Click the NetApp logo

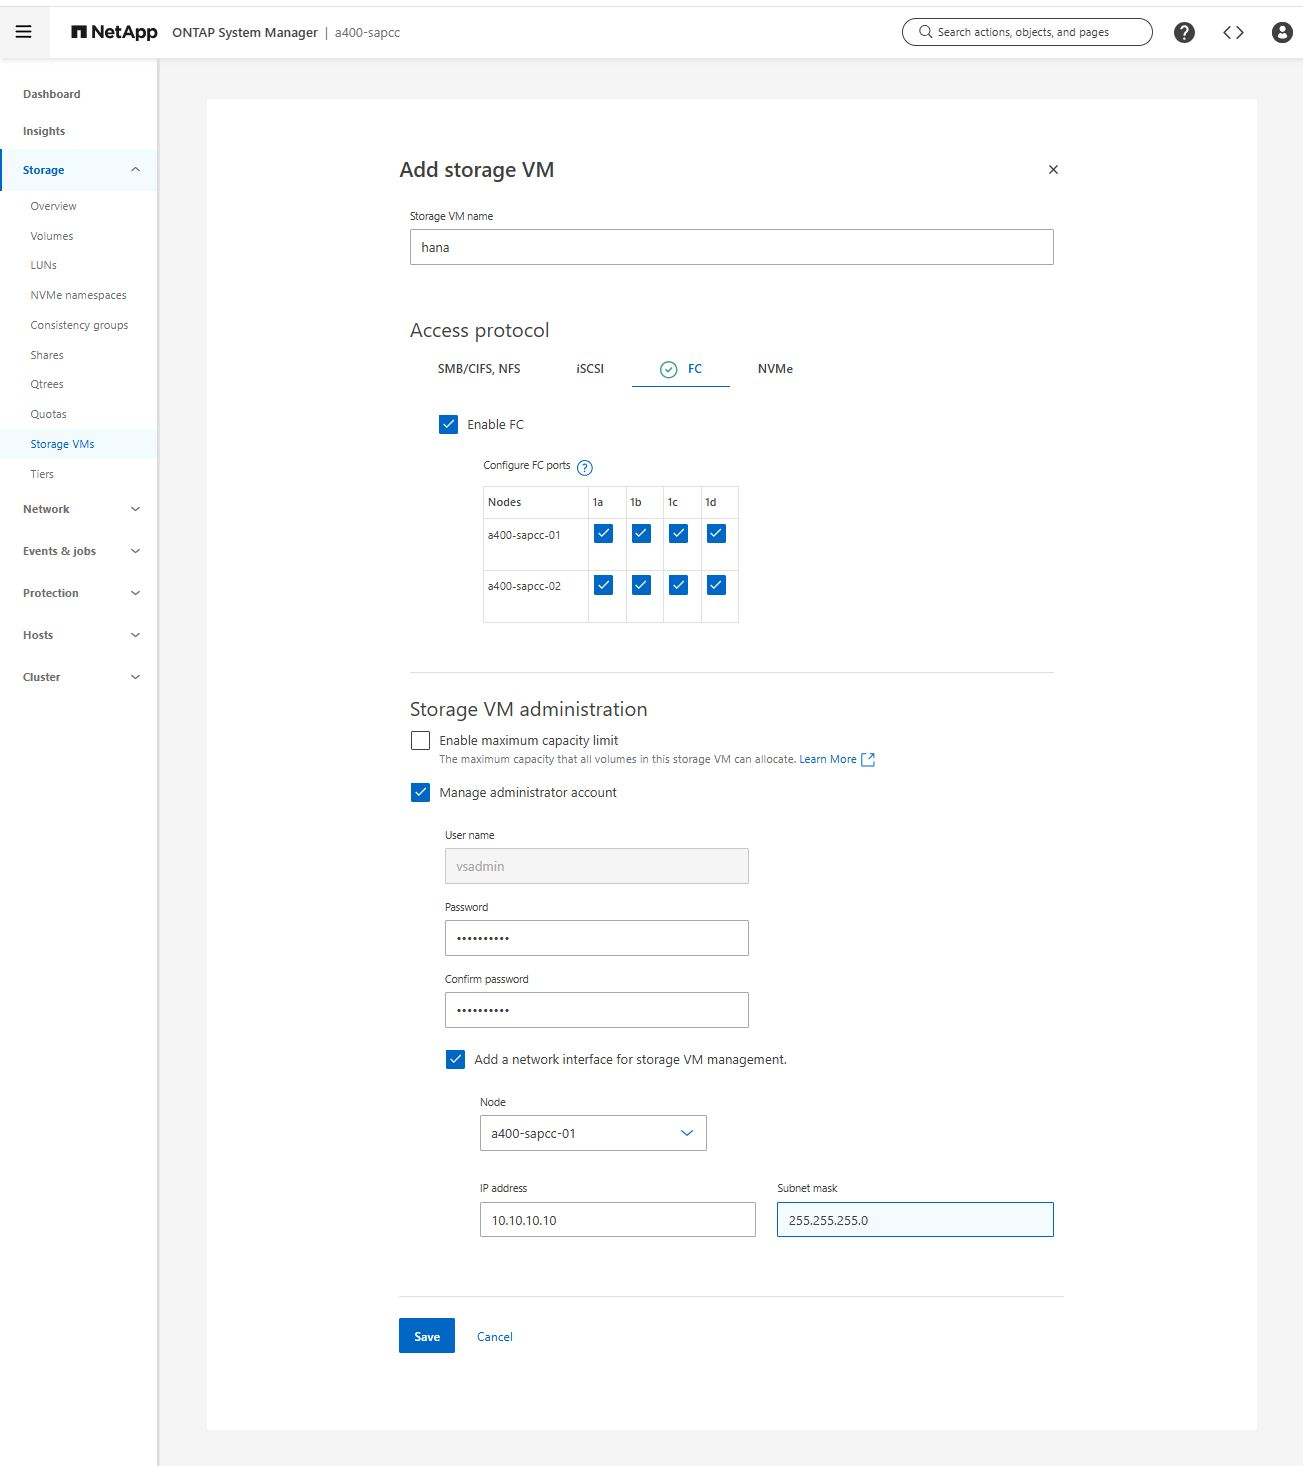click(x=114, y=32)
